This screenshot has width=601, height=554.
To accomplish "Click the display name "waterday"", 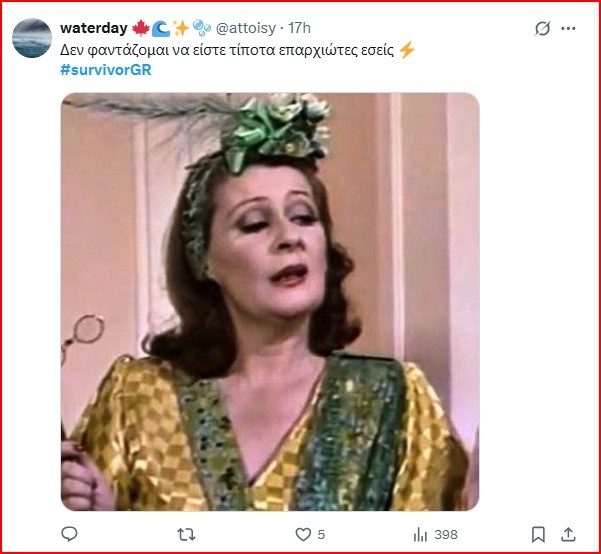I will point(93,28).
